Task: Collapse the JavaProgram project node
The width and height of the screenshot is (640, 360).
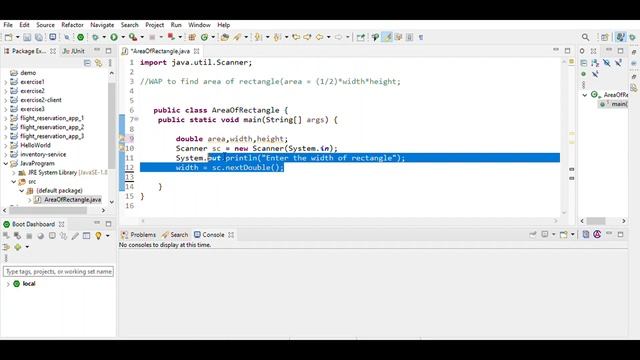Action: pos(6,163)
